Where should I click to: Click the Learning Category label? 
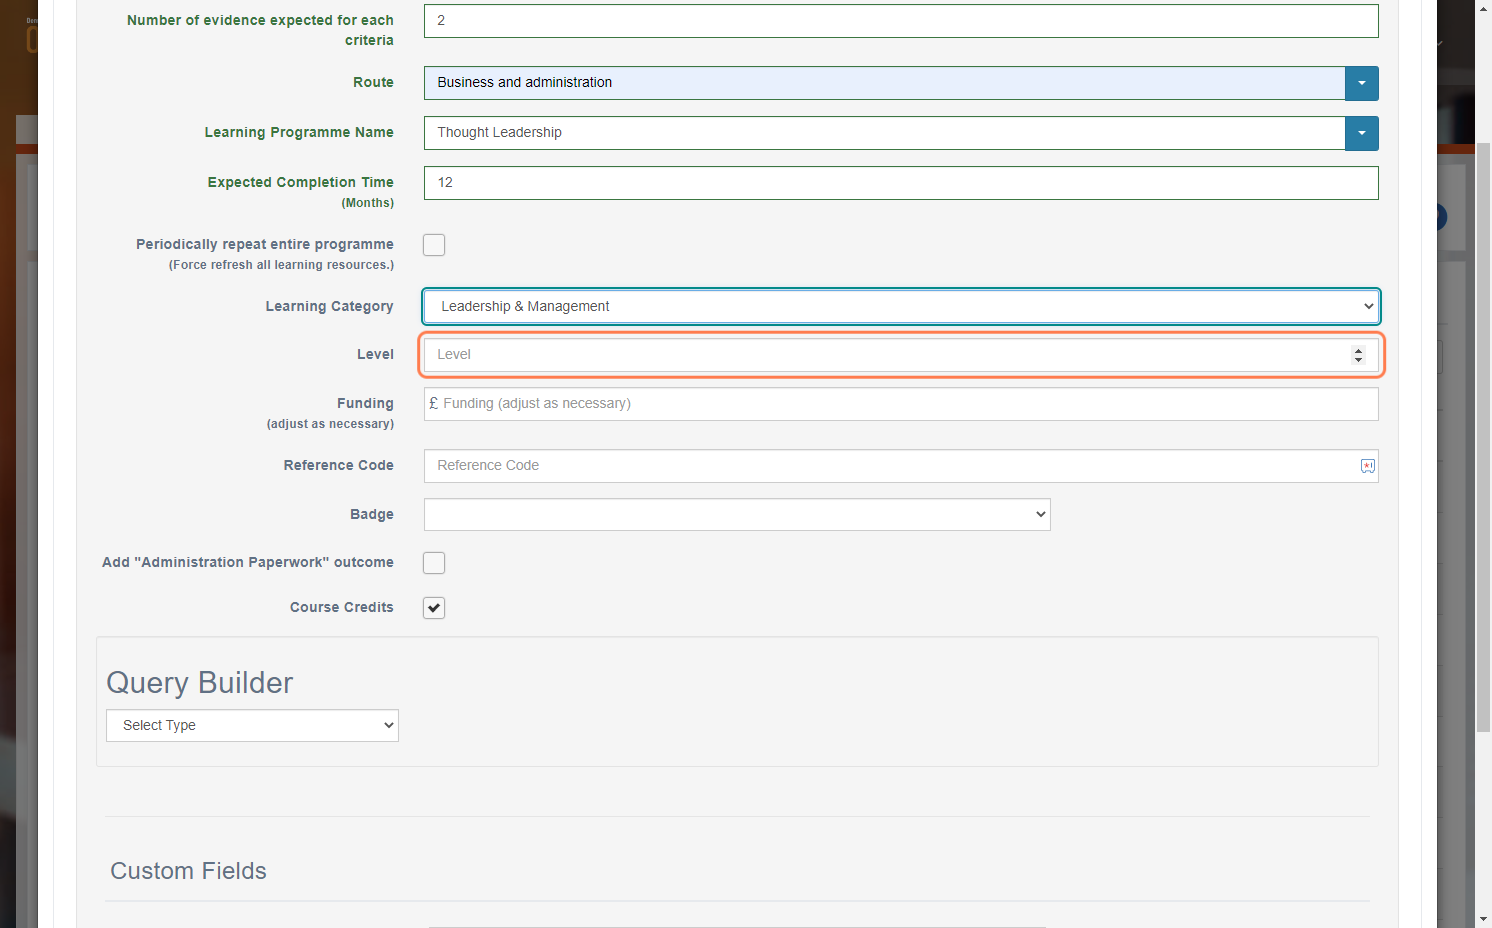[329, 307]
